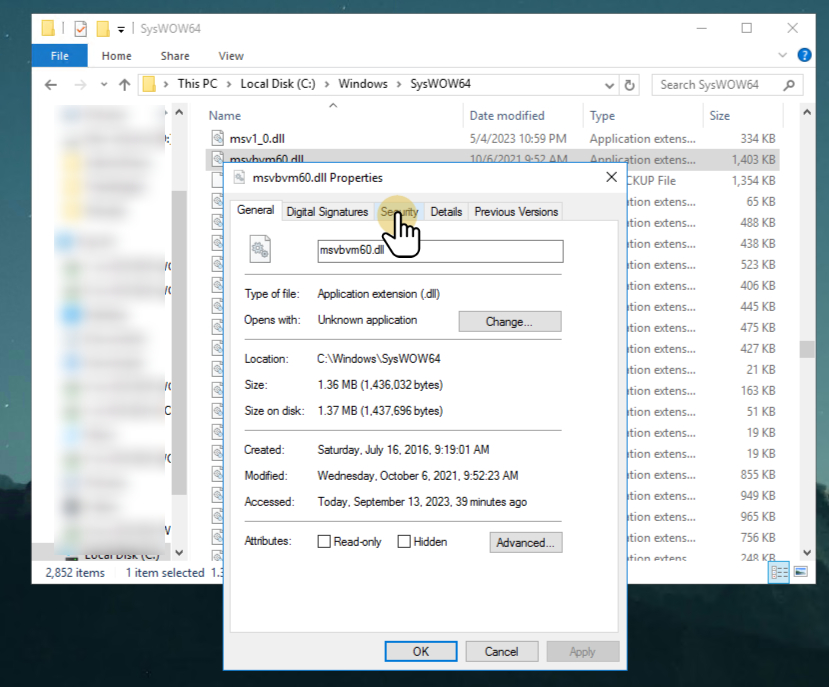Open Customize Quick Access Toolbar dropdown

[x=121, y=30]
